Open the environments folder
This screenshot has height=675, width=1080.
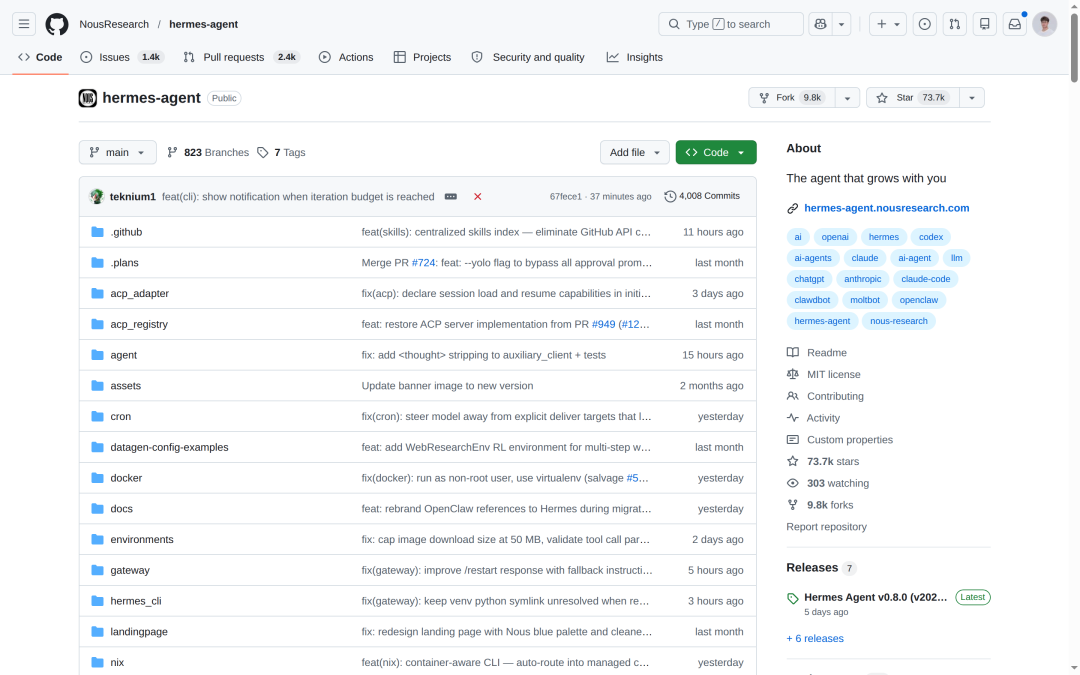tap(142, 539)
